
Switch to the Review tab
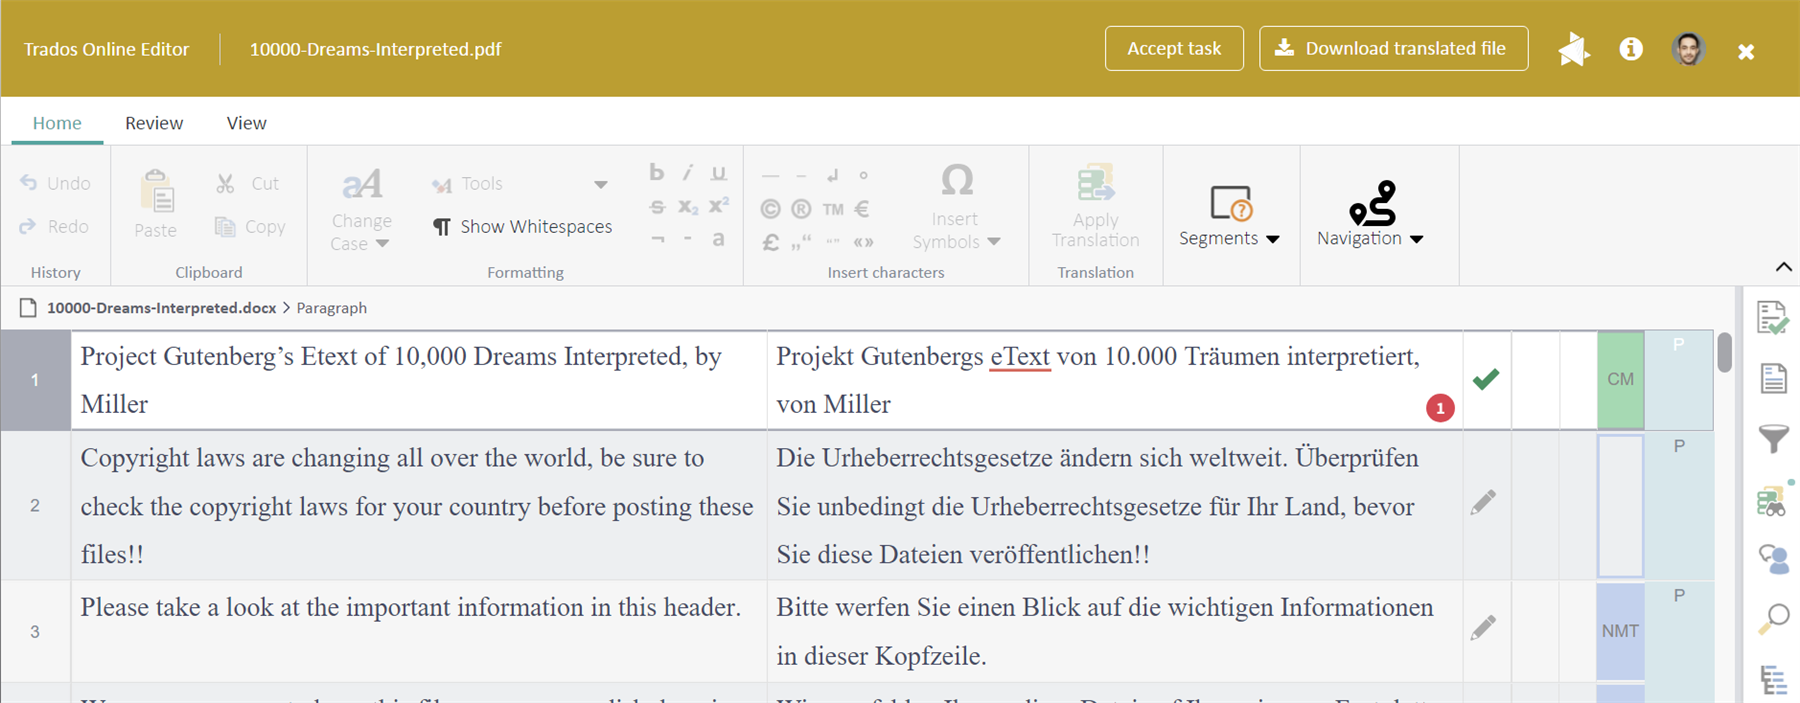154,123
